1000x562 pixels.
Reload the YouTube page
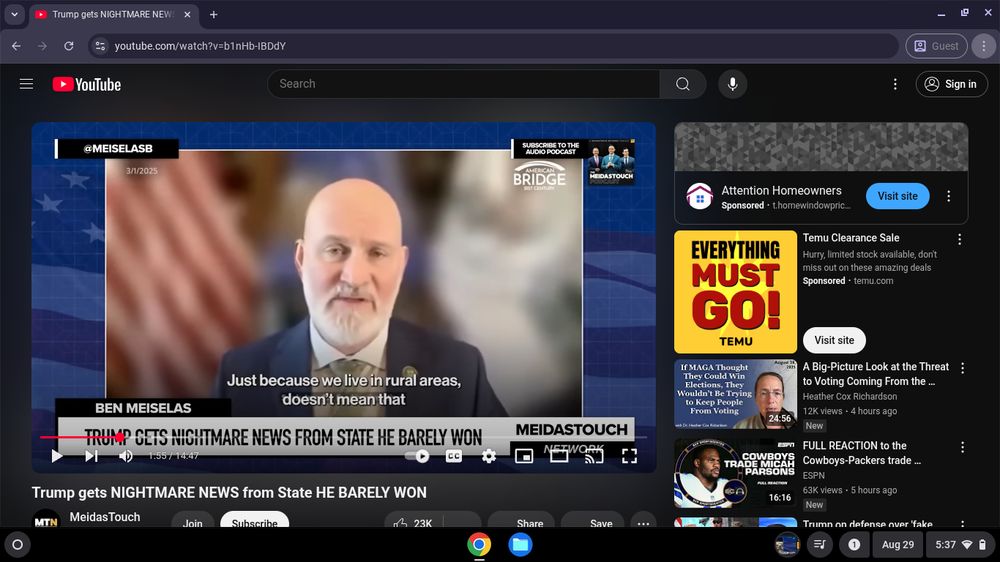(69, 46)
